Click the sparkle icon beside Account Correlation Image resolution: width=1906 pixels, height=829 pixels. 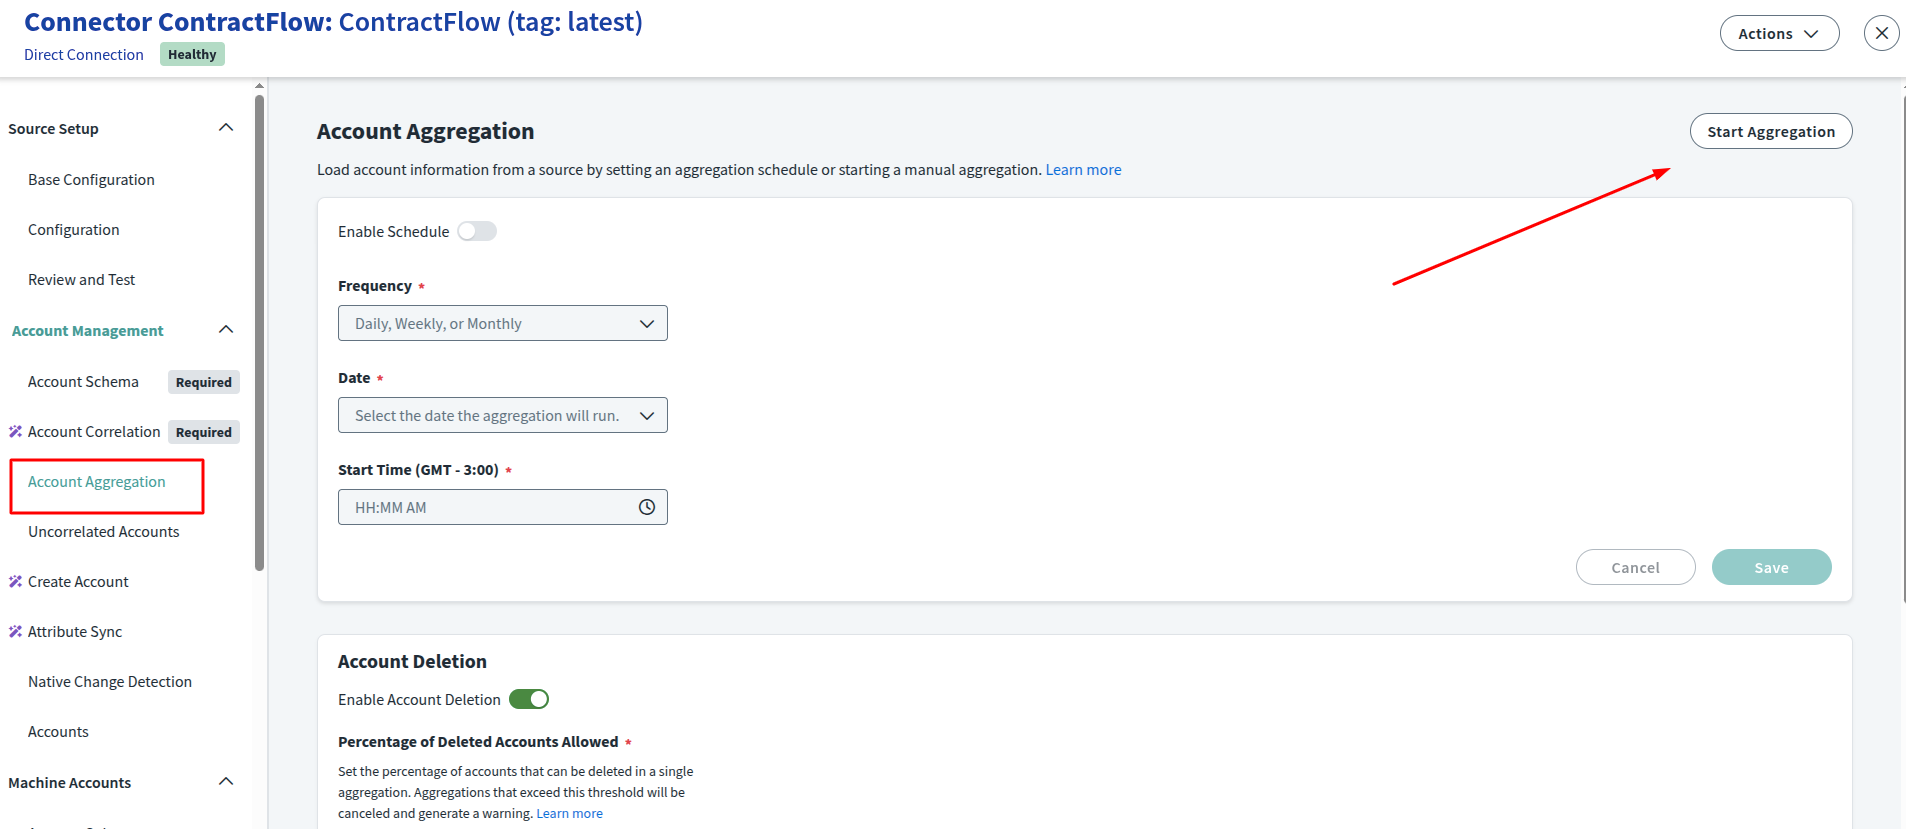tap(15, 432)
